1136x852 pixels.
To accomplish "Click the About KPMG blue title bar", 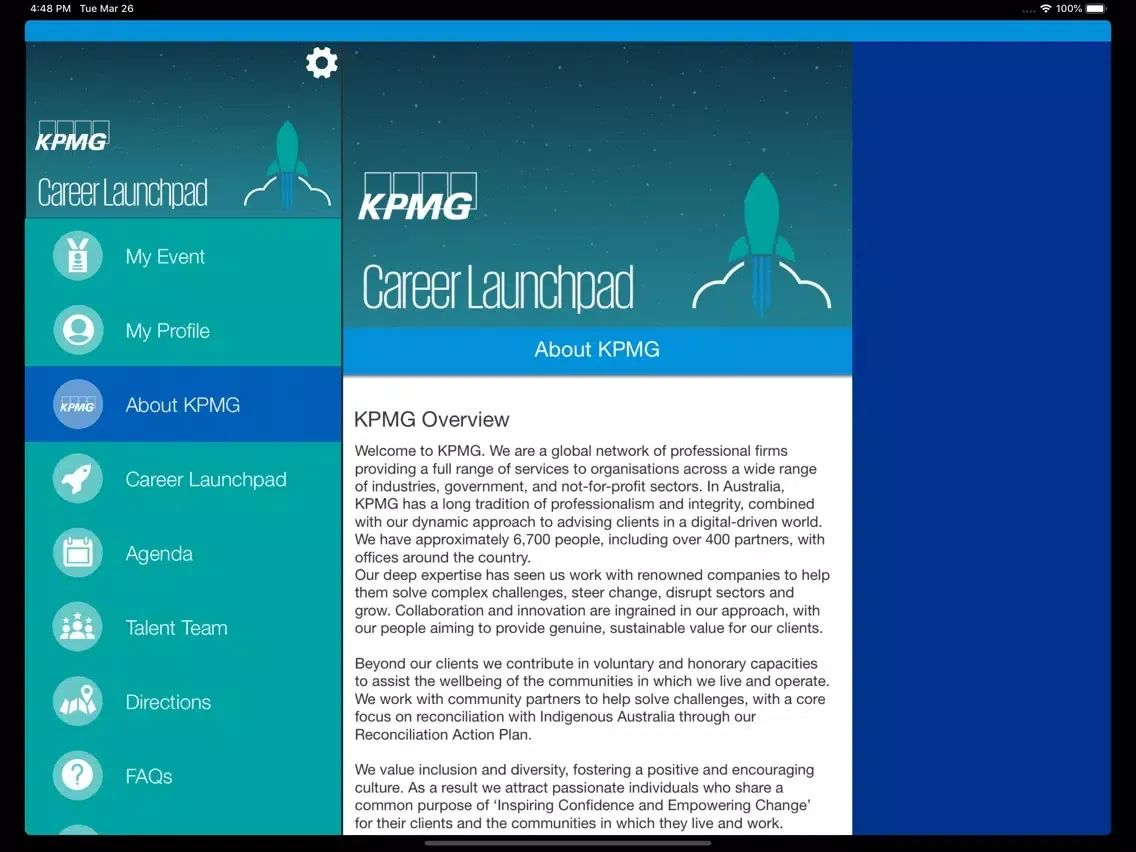I will tap(597, 350).
